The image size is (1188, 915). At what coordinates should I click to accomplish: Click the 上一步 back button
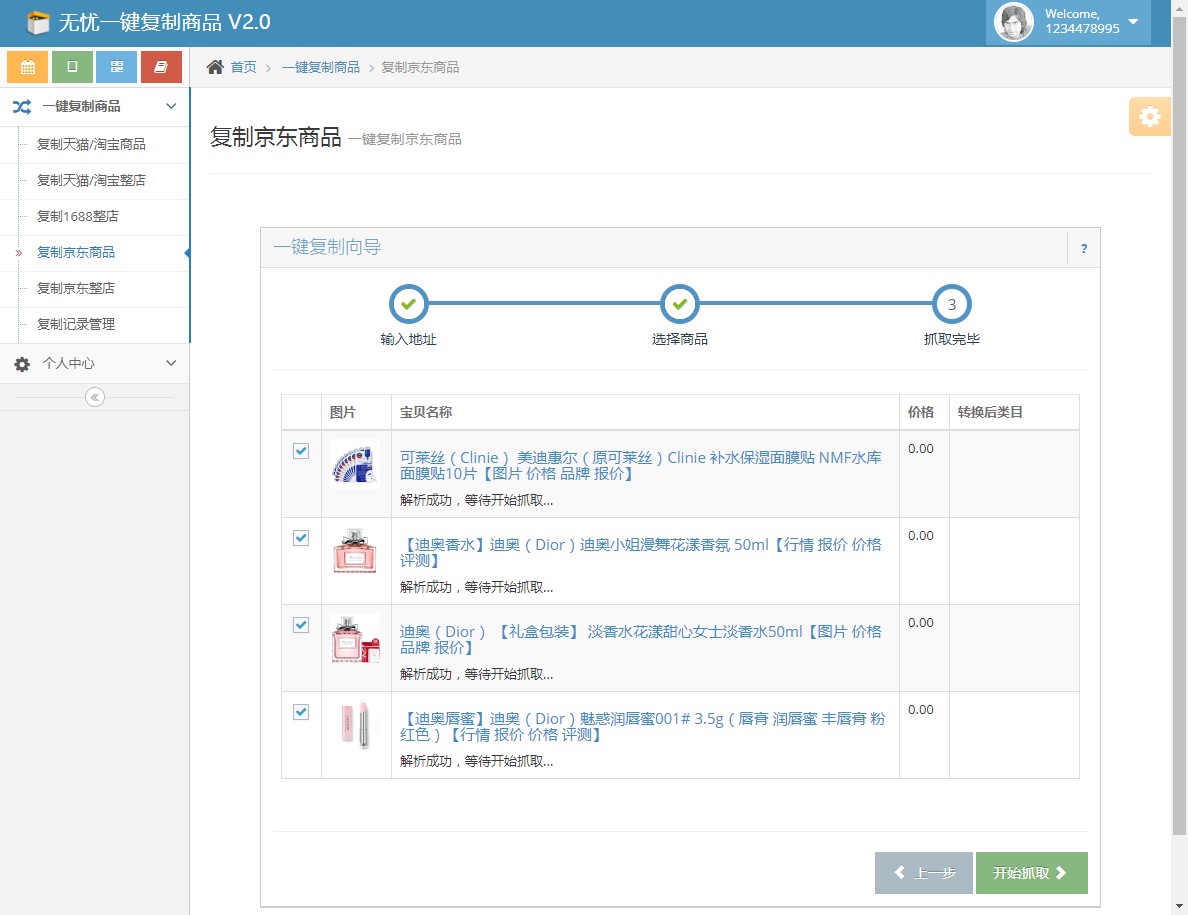pyautogui.click(x=924, y=873)
